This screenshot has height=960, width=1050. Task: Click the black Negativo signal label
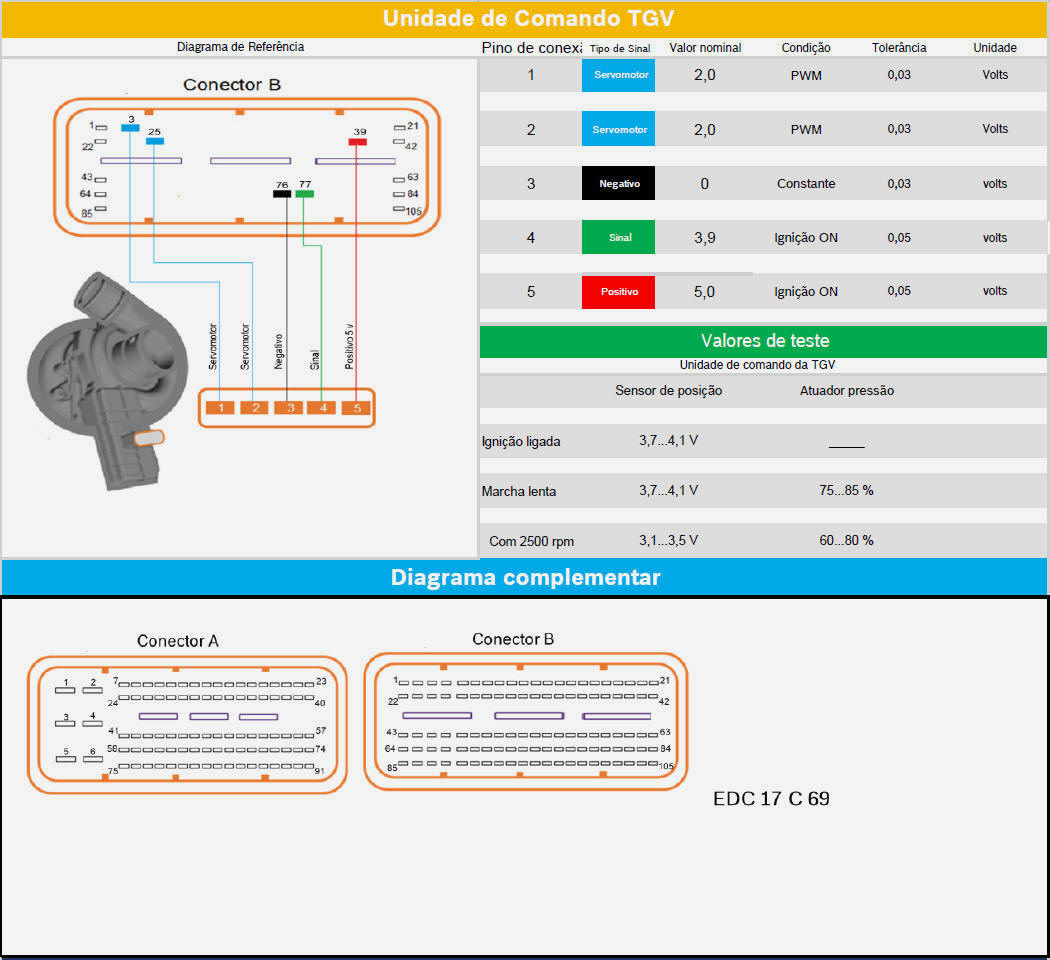618,184
